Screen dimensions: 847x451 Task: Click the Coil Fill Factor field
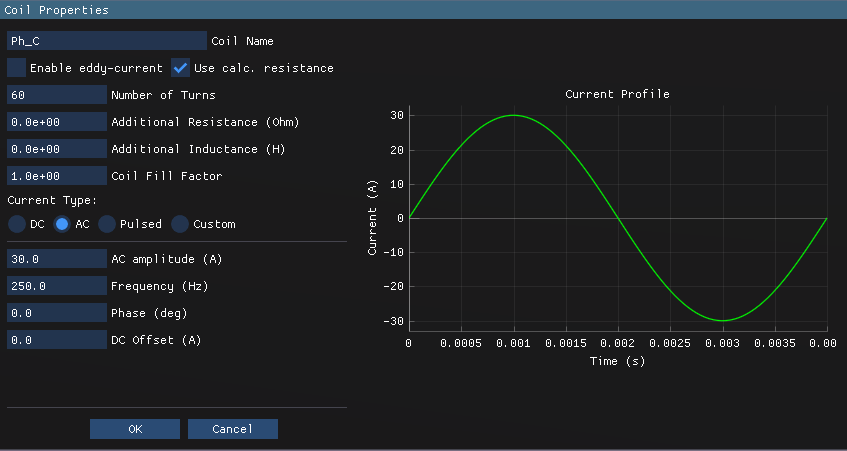[56, 176]
